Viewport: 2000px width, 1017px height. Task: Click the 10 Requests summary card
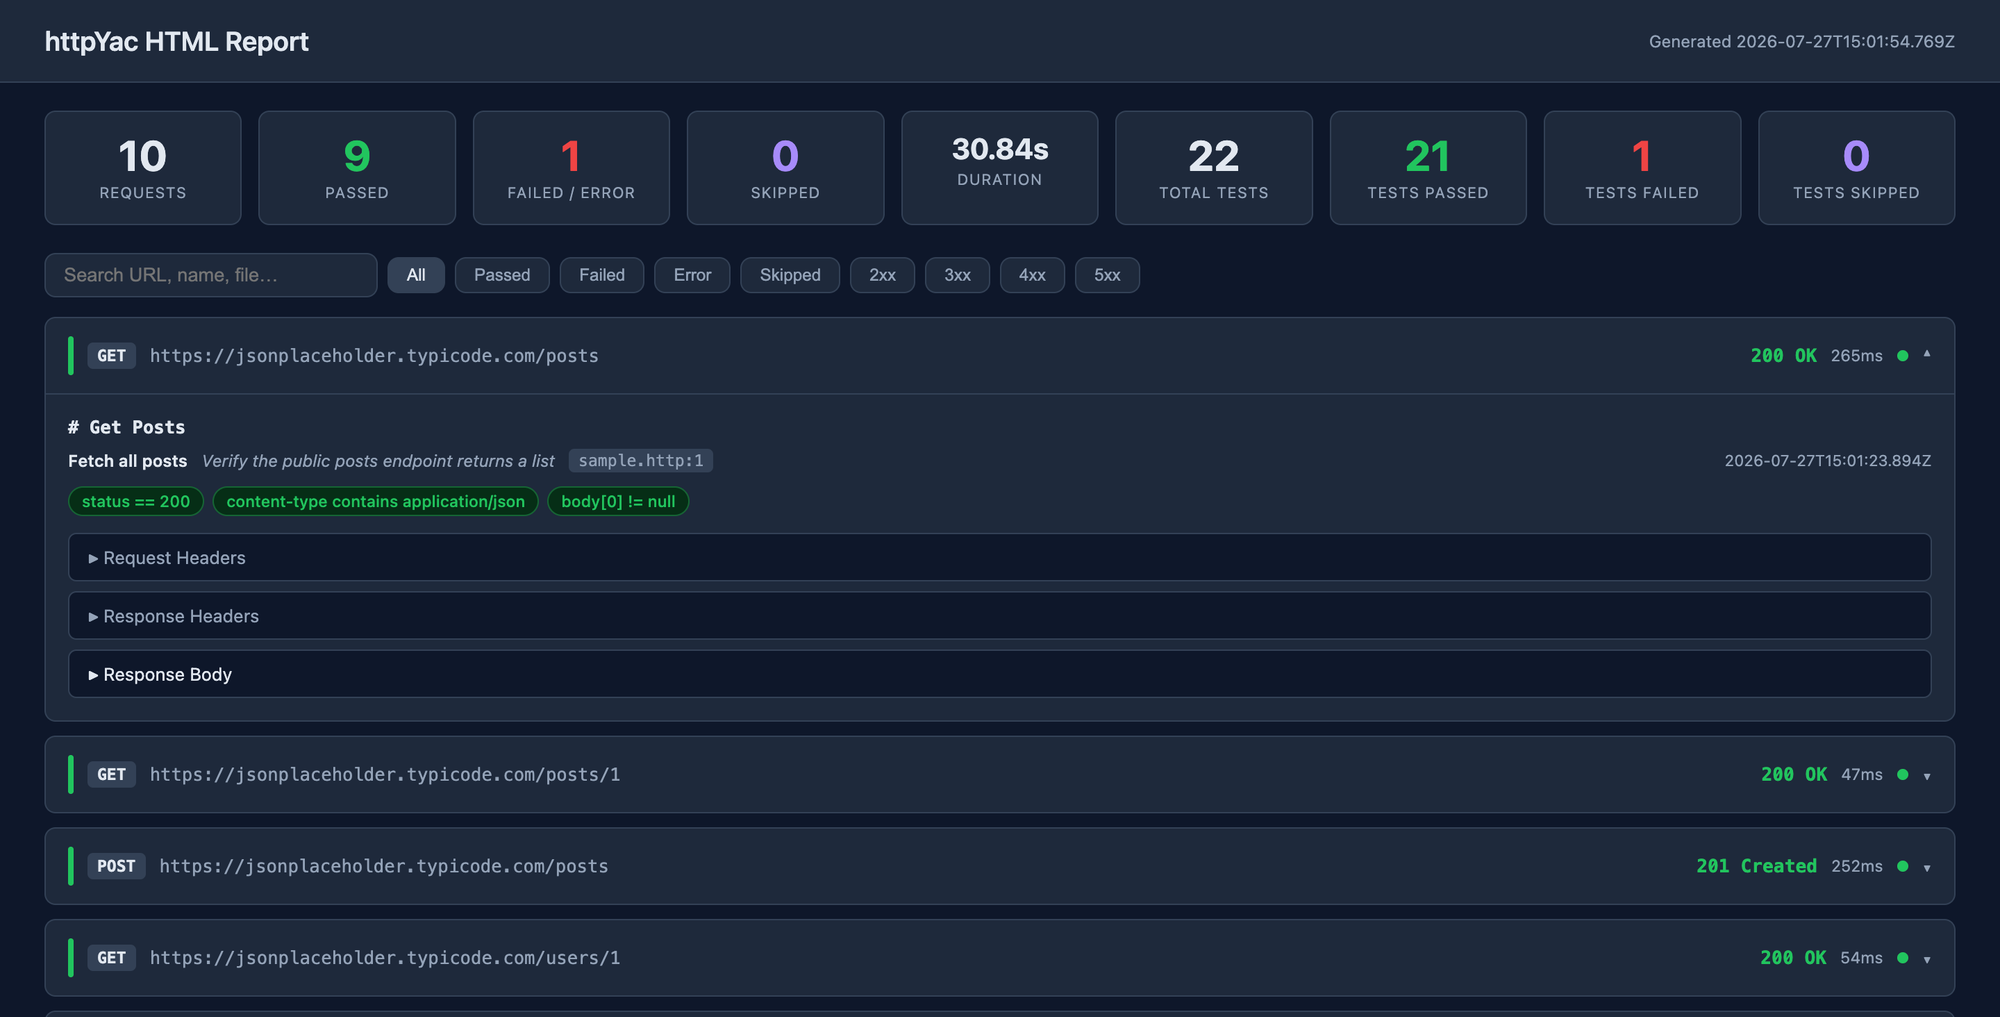[143, 168]
